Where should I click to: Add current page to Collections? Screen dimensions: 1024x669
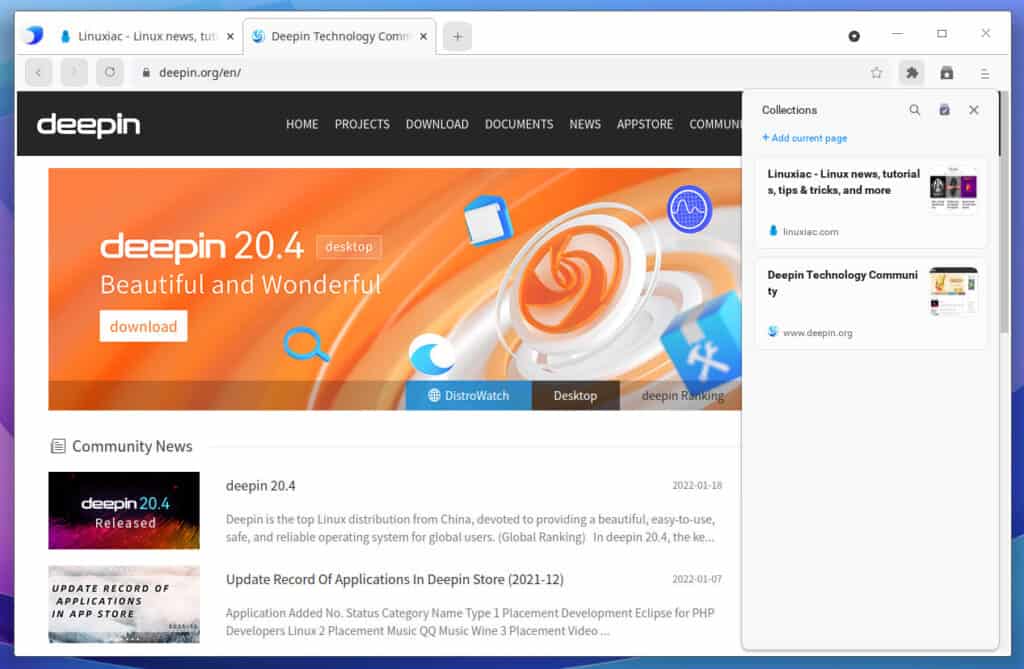coord(805,138)
